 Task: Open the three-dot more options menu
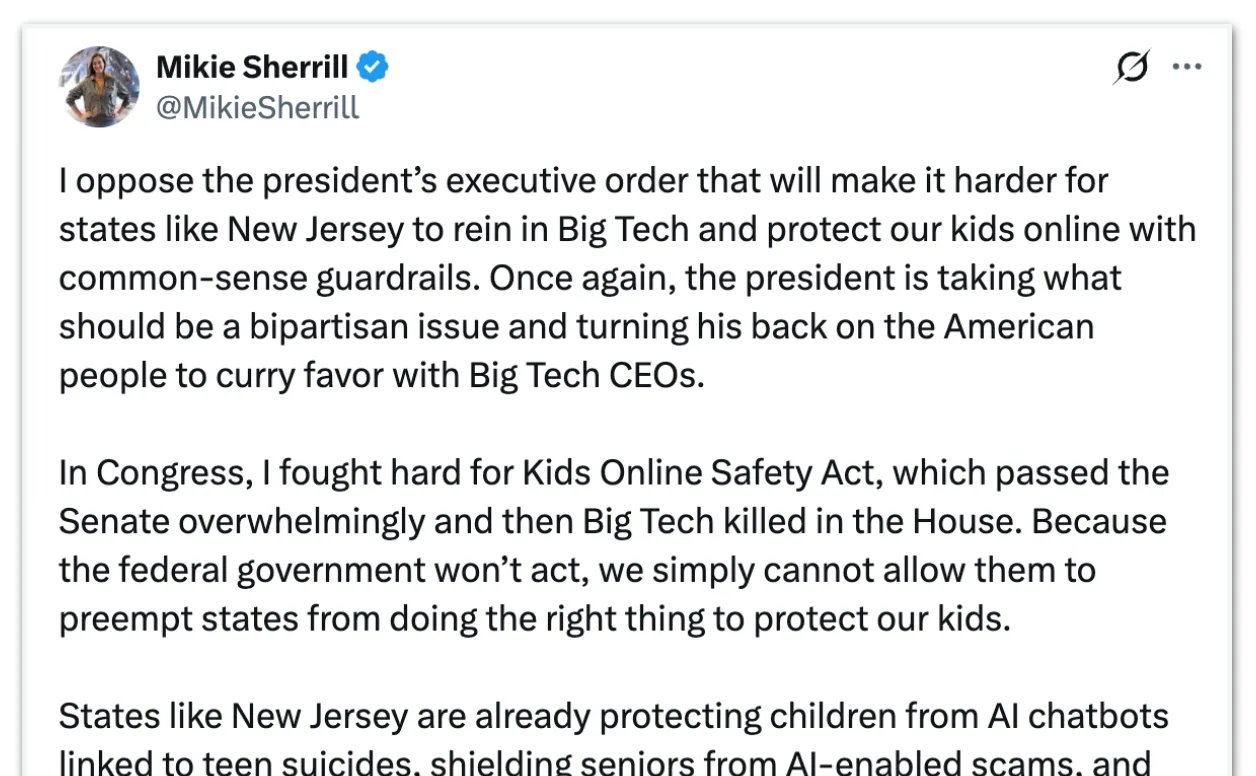(1186, 67)
